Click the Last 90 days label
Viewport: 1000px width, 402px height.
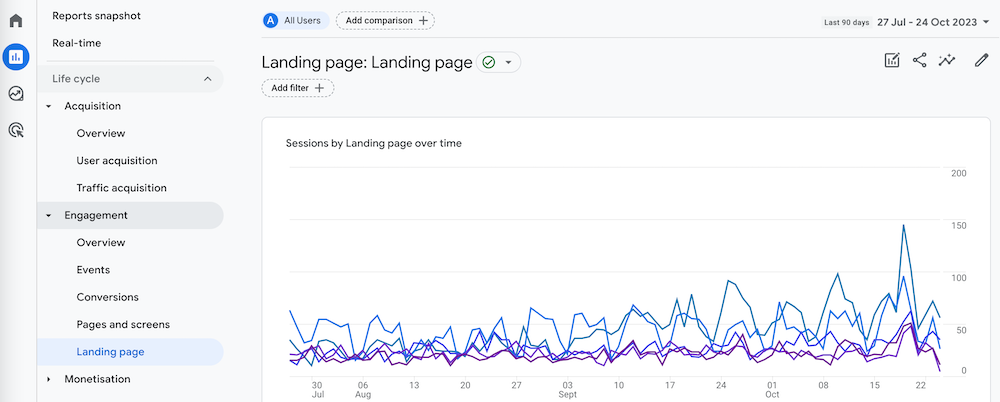point(846,22)
